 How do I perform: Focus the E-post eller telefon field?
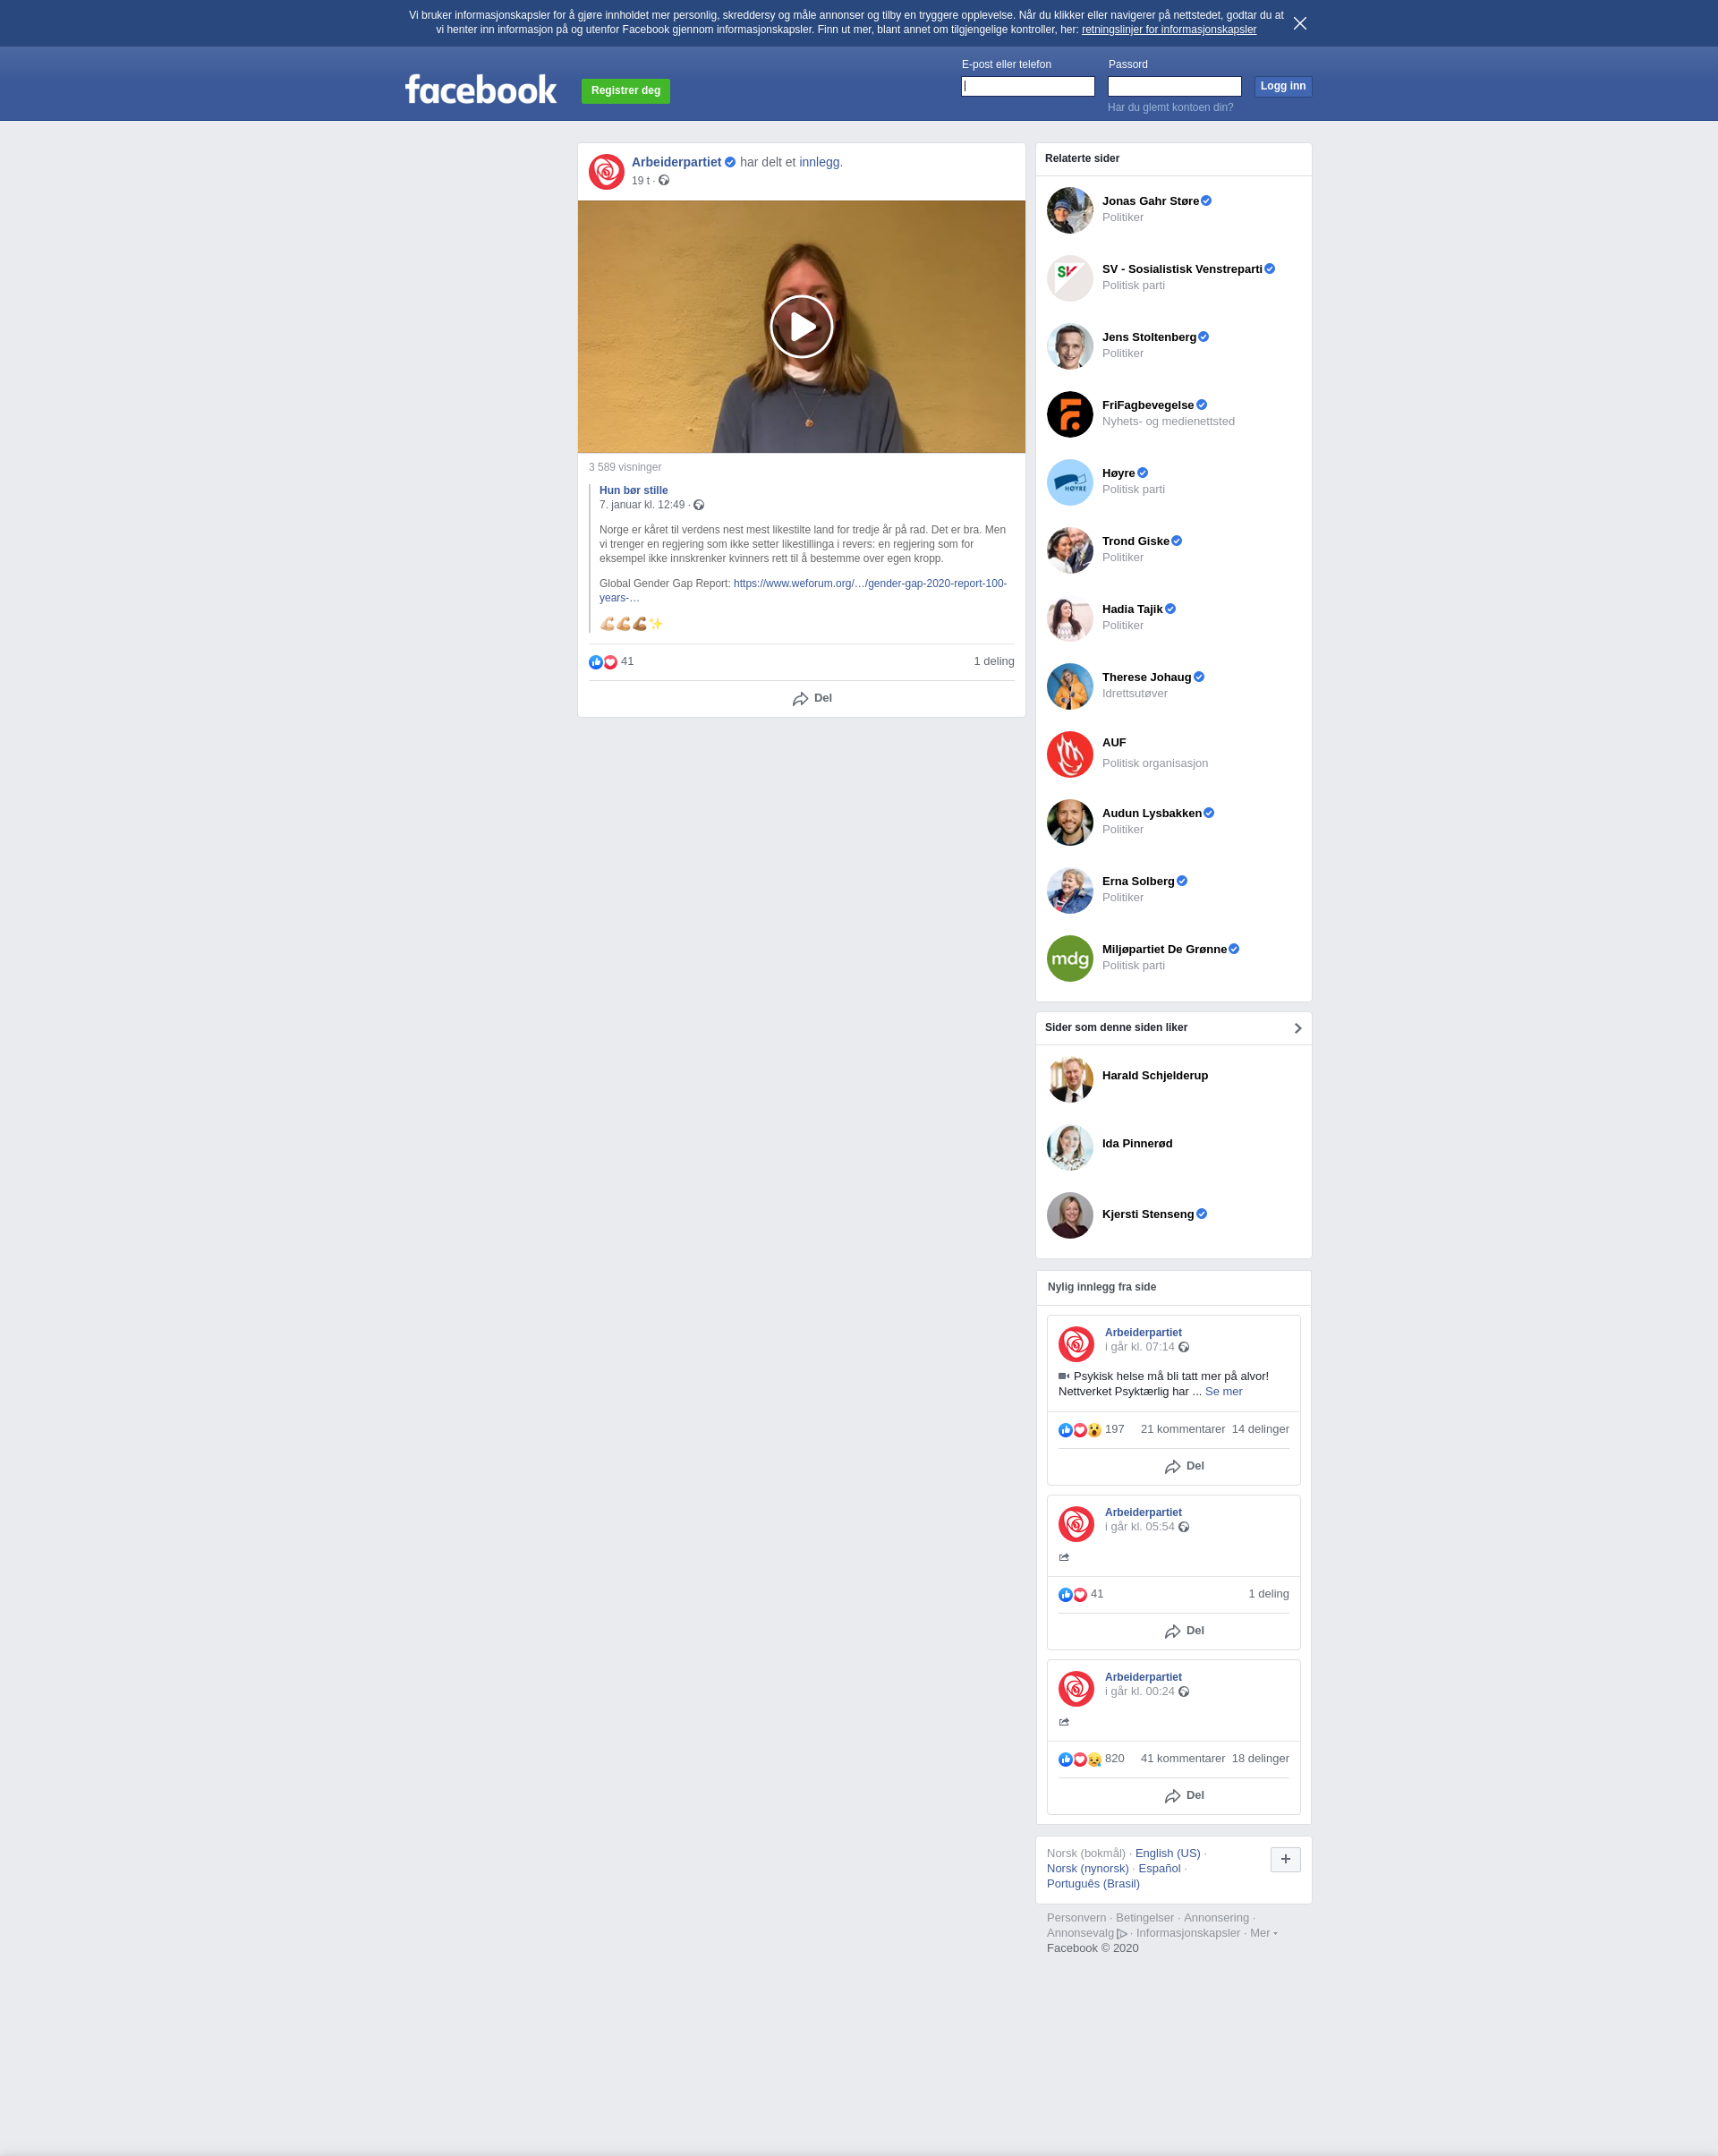tap(1028, 87)
